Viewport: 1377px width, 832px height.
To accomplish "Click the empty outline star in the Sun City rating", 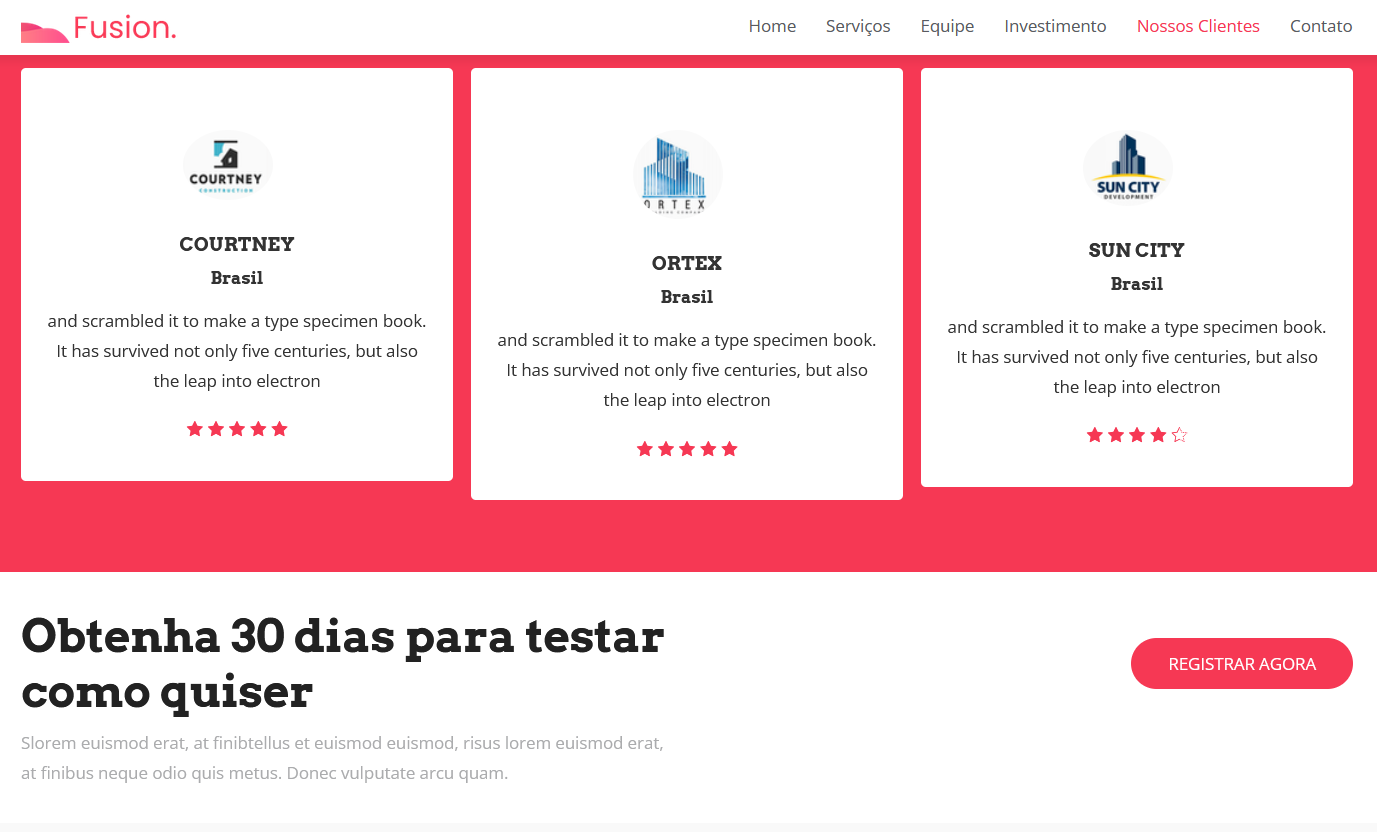I will pyautogui.click(x=1179, y=435).
